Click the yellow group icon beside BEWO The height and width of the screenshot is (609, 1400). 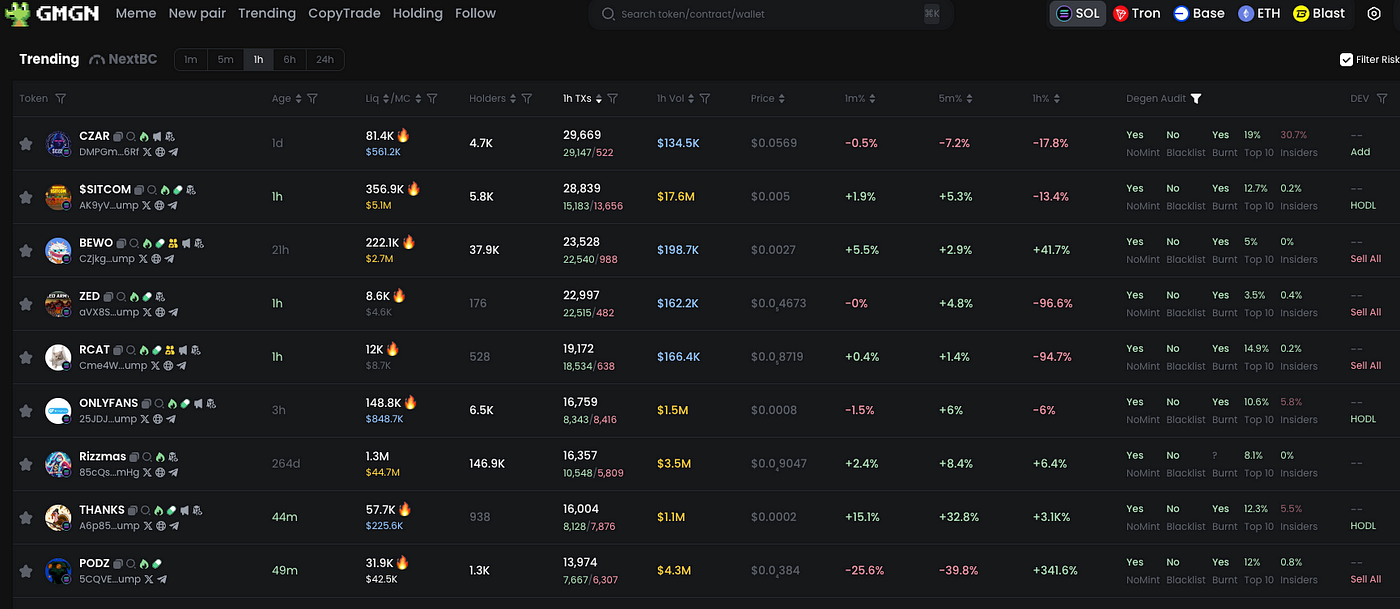(x=172, y=243)
